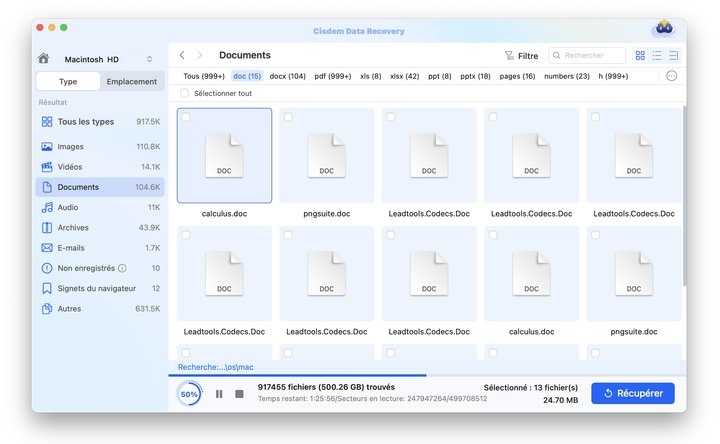Switch to the Emplacement tab
Image resolution: width=720 pixels, height=444 pixels.
pos(131,82)
